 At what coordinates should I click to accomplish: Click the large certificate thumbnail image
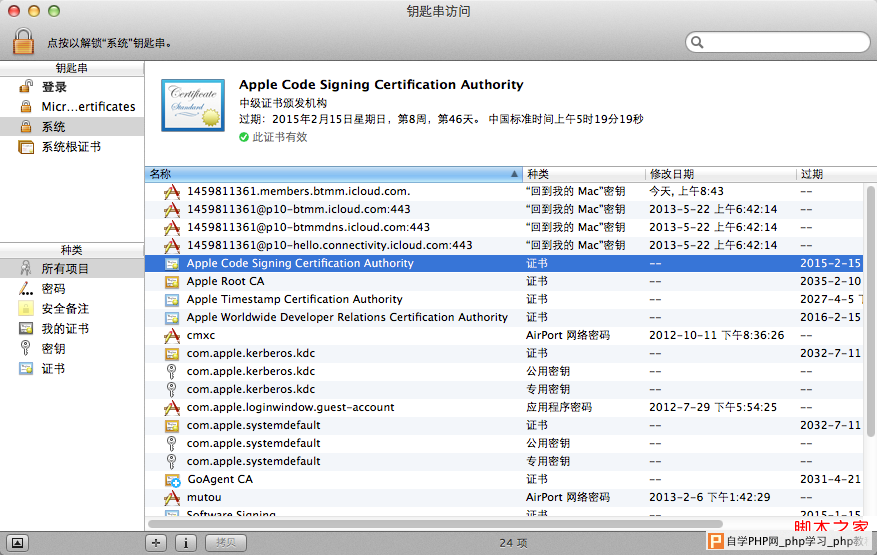193,105
